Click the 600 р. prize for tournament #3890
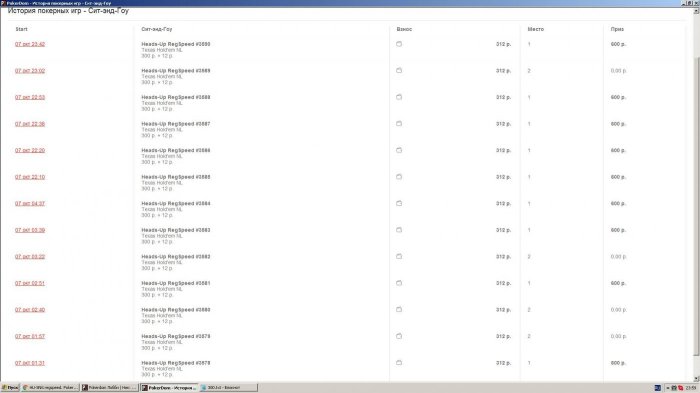This screenshot has width=700, height=393. tap(618, 44)
